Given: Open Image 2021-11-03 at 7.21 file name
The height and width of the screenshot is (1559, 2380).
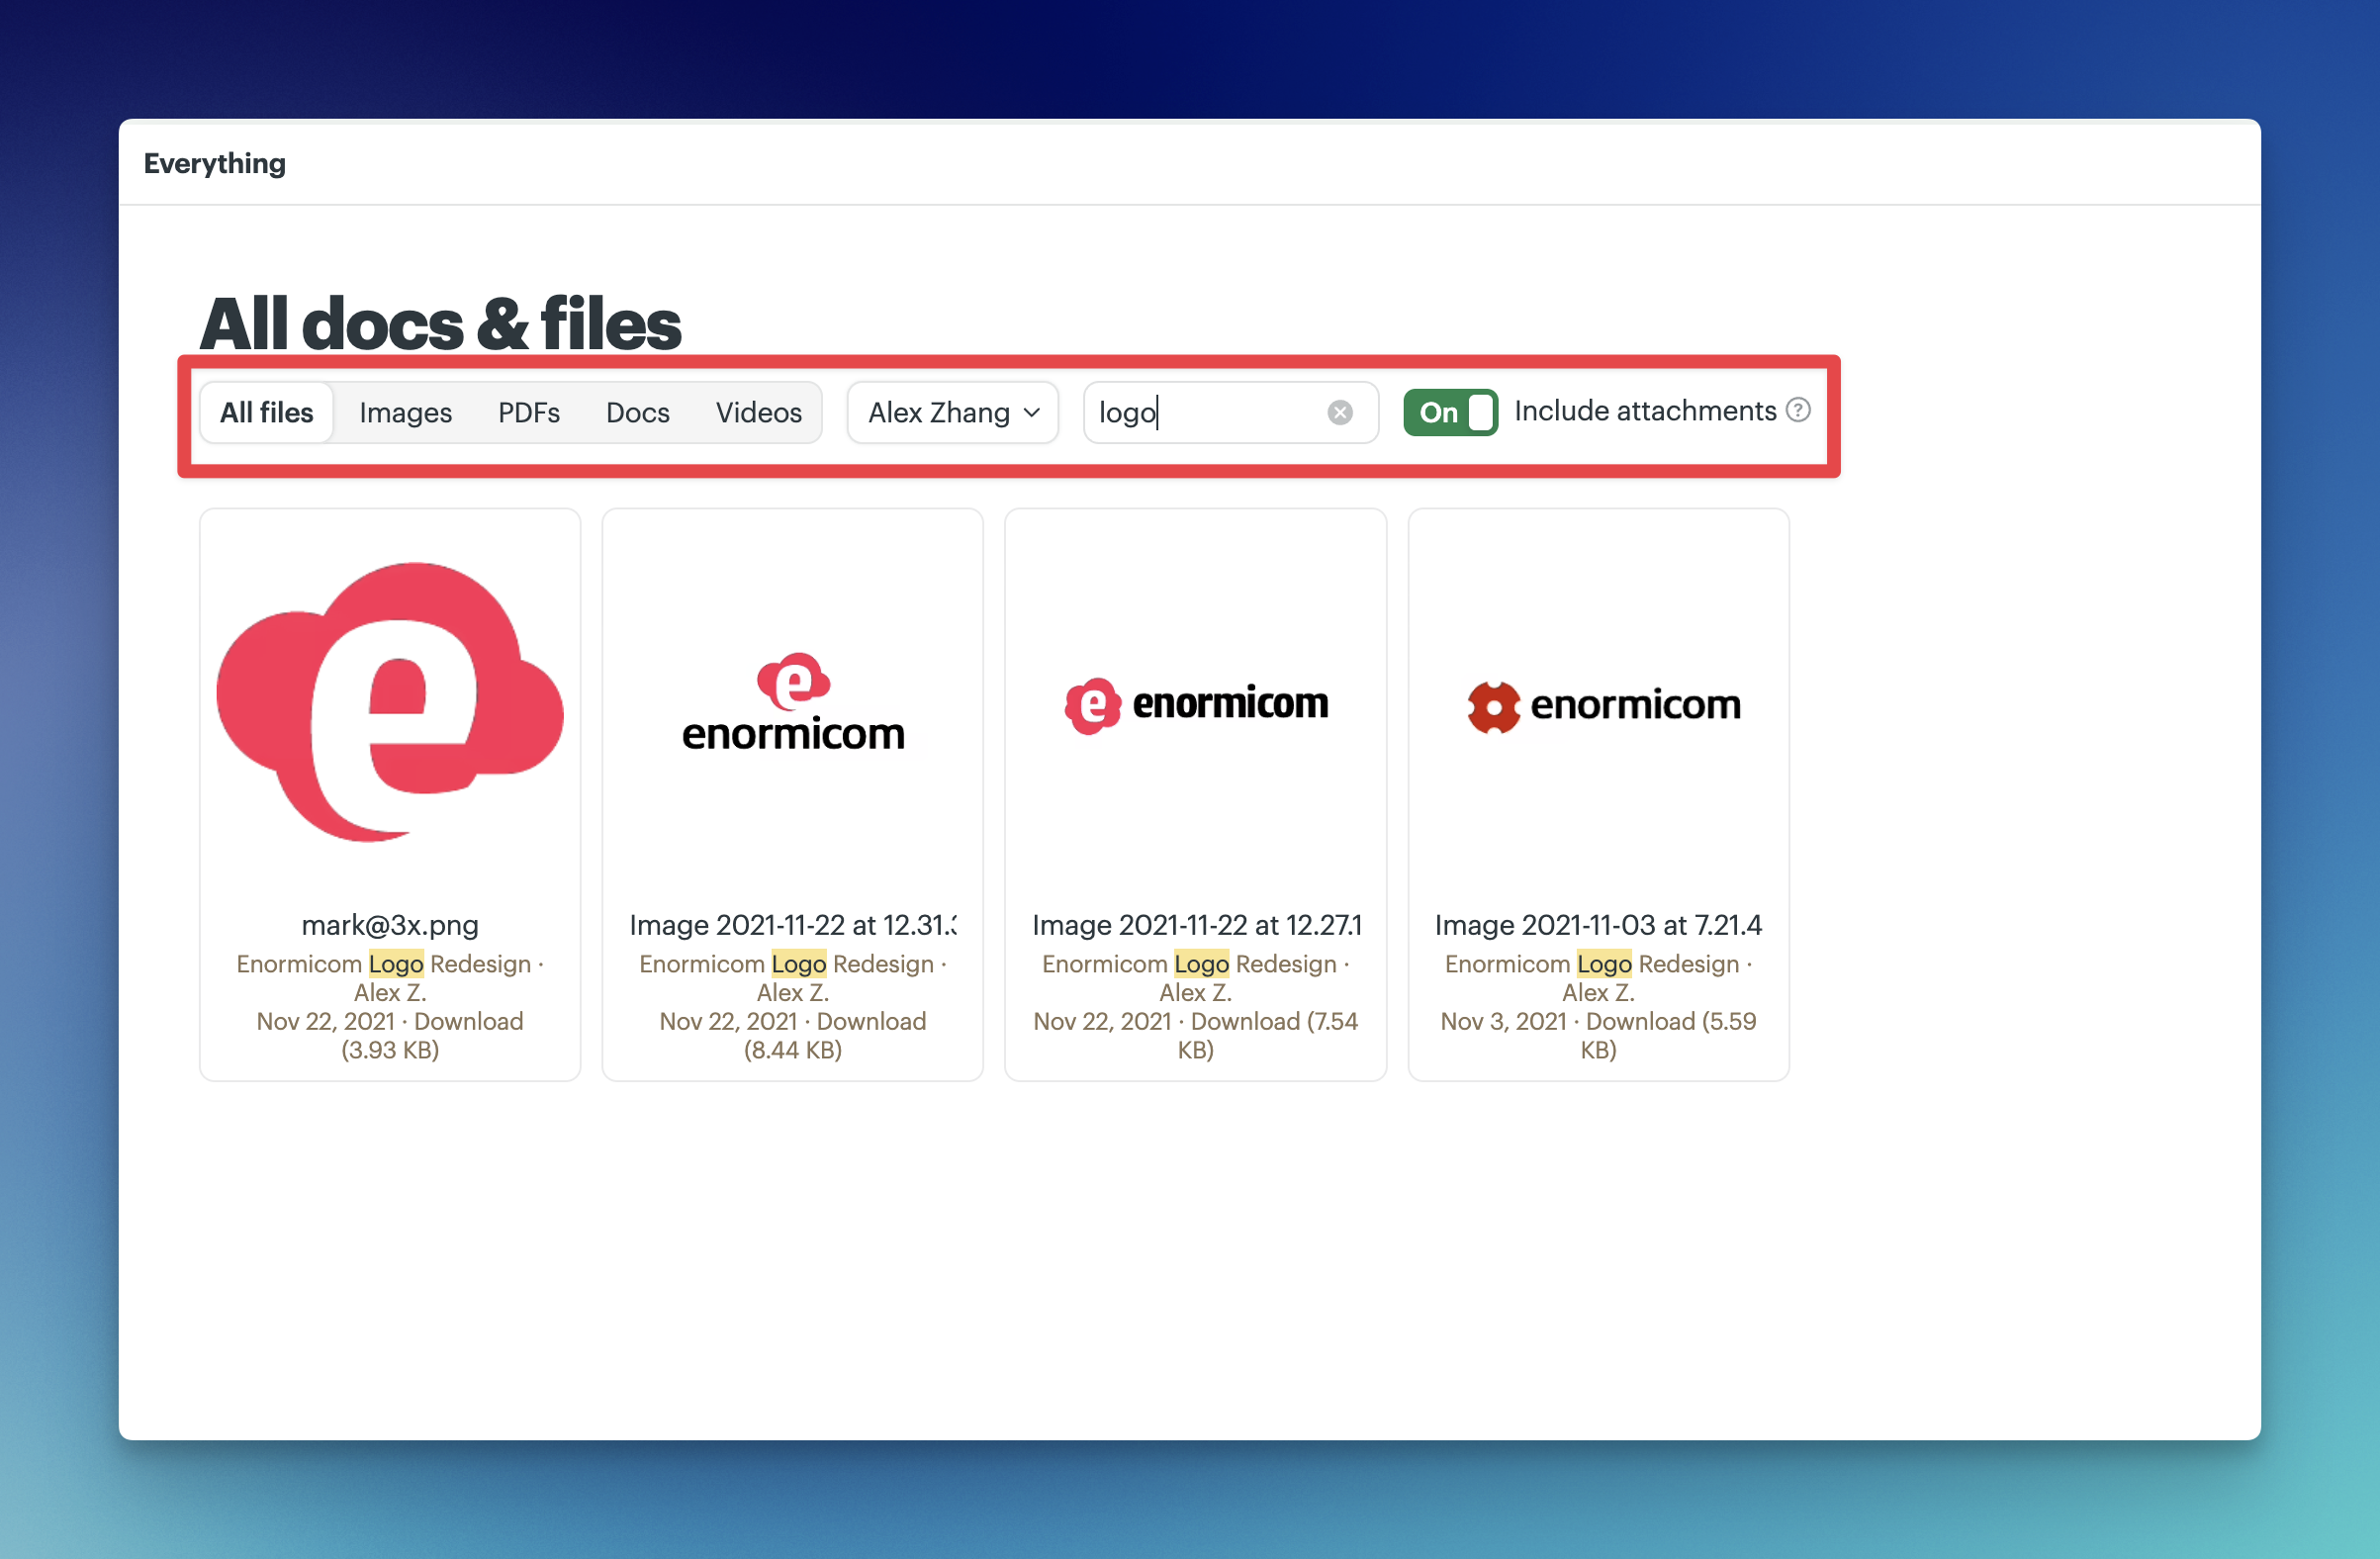Looking at the screenshot, I should click(1598, 925).
